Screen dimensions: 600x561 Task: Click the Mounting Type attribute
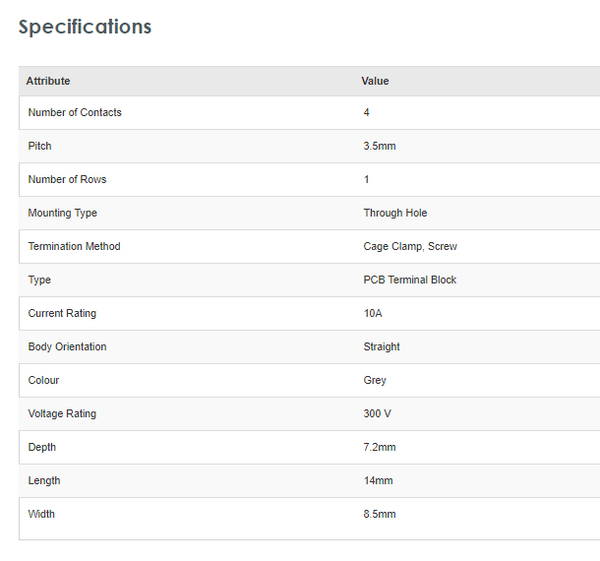pos(63,213)
